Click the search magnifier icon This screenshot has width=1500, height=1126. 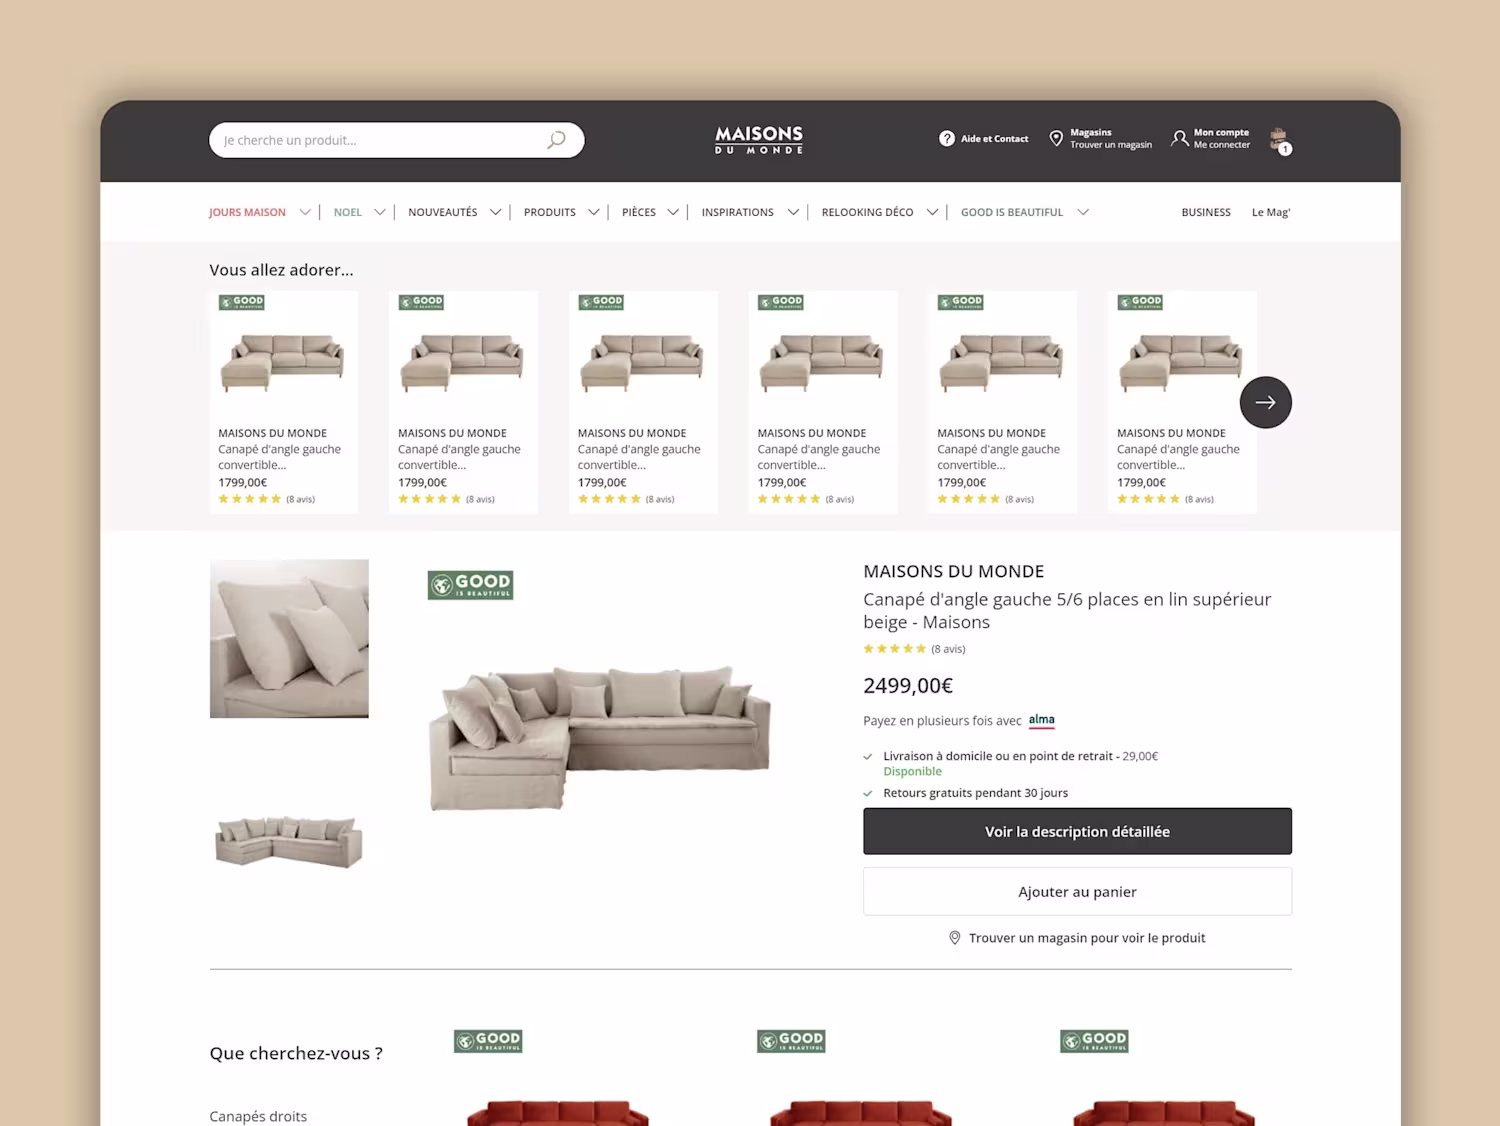[556, 140]
